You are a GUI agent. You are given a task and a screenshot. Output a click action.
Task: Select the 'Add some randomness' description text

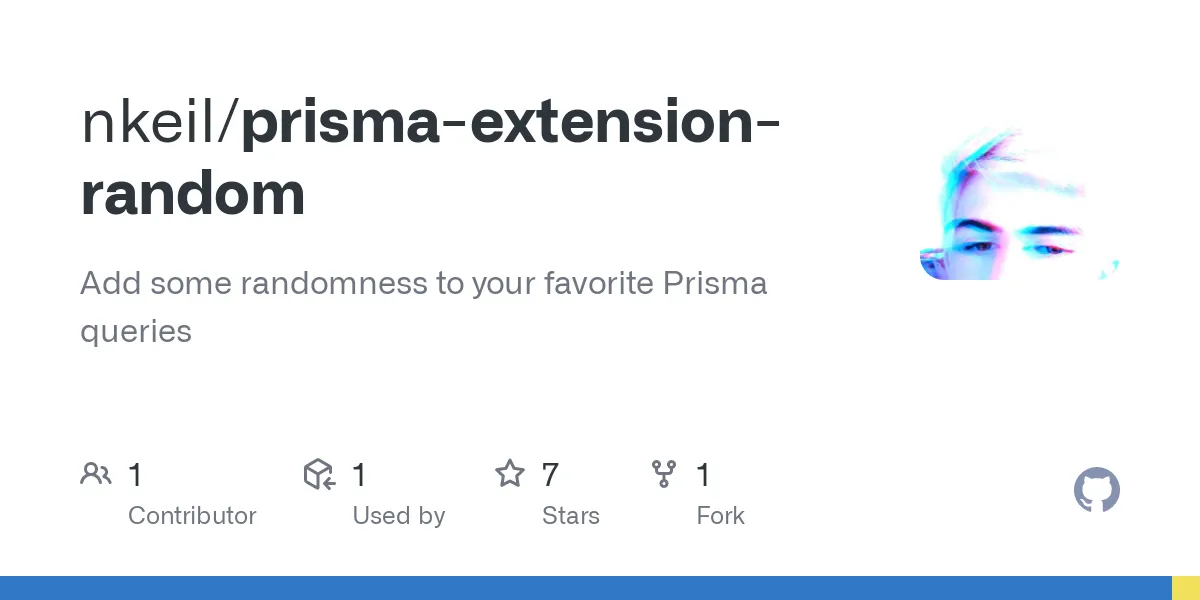point(423,284)
